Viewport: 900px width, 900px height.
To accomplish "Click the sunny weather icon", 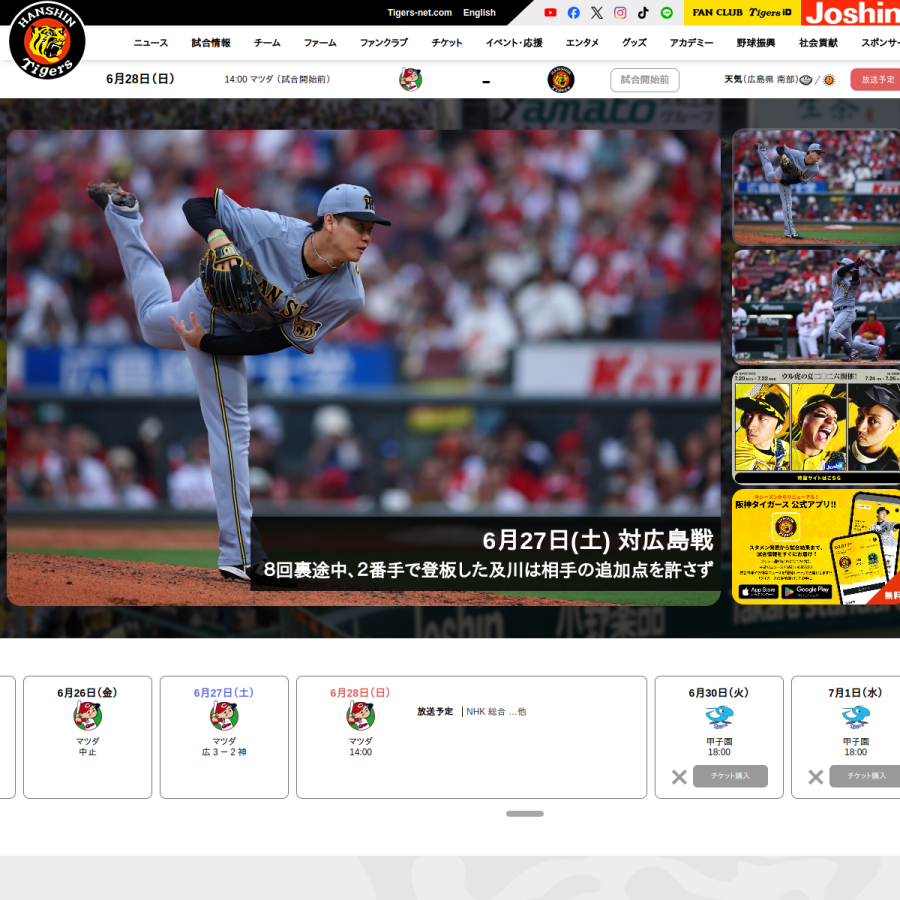I will pos(829,80).
